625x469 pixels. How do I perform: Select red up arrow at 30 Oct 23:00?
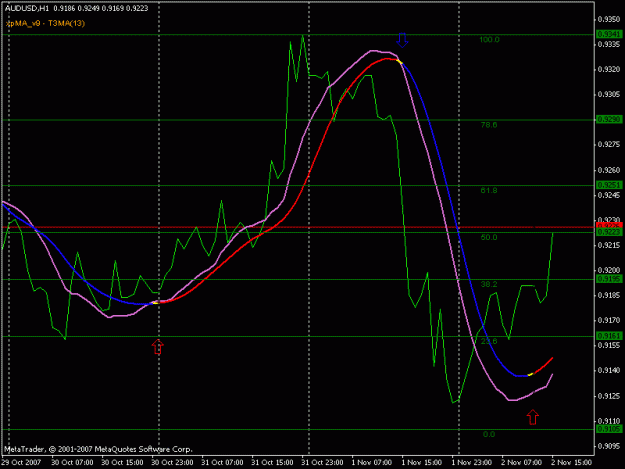pos(158,347)
